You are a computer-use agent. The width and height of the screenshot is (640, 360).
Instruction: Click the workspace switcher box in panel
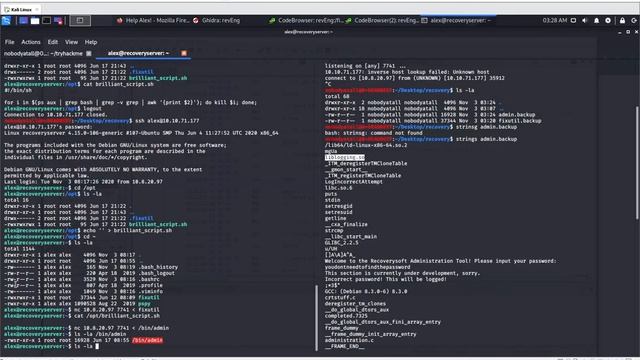(x=80, y=20)
